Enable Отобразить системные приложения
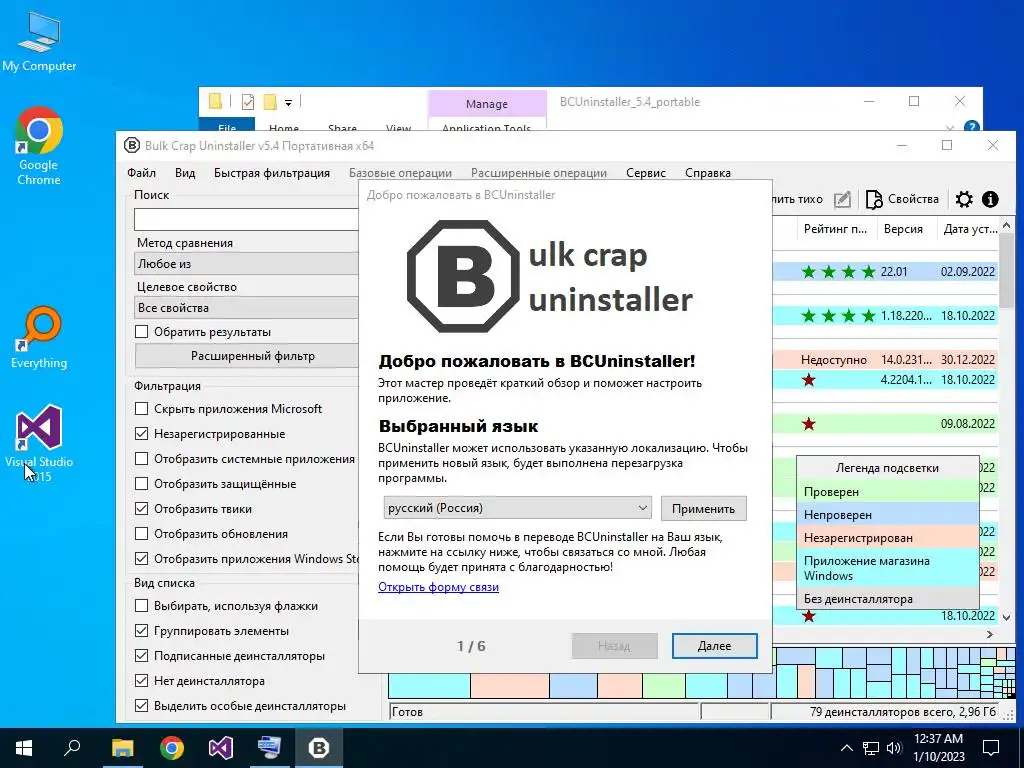1024x768 pixels. [141, 459]
